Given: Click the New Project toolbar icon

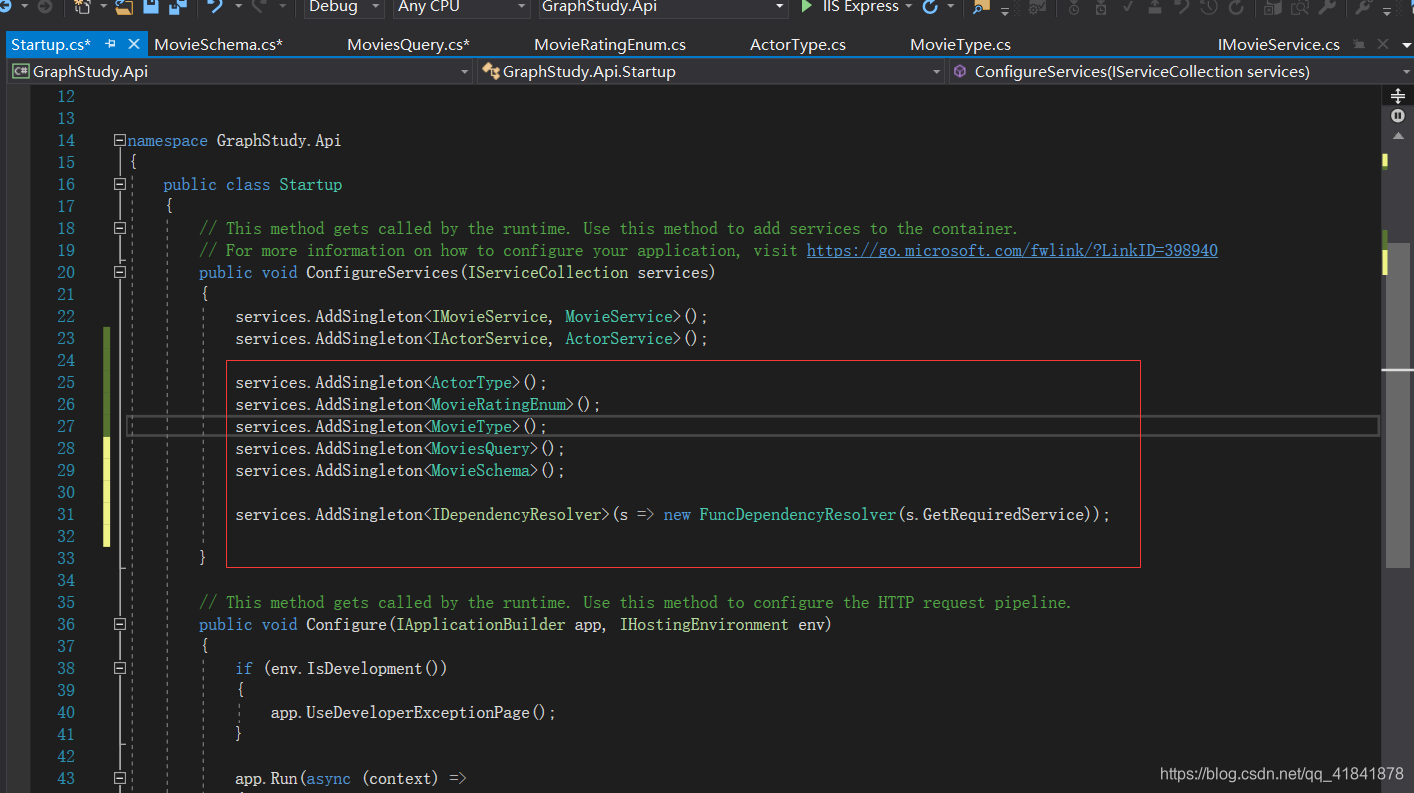Looking at the screenshot, I should click(82, 7).
